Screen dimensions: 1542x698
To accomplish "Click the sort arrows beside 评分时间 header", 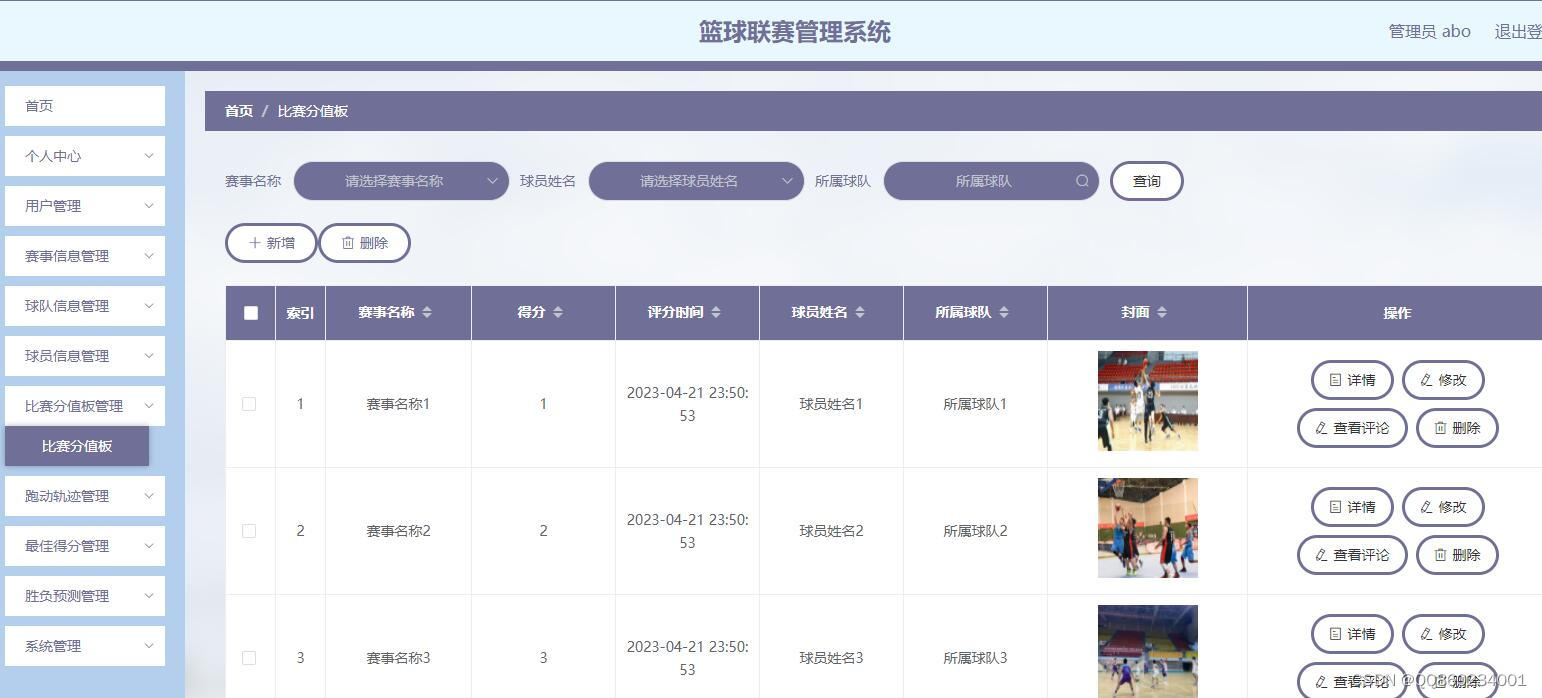I will [714, 312].
